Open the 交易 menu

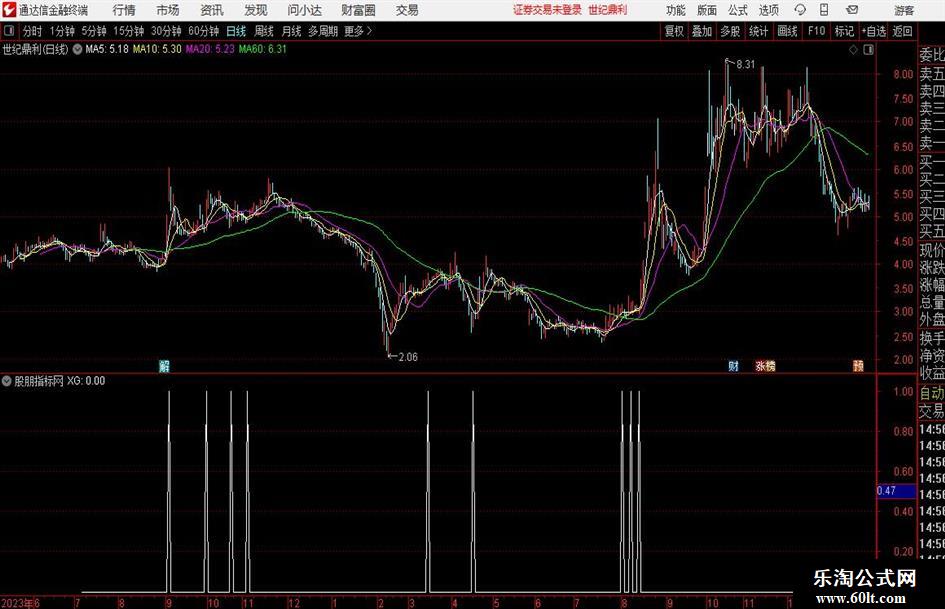(407, 10)
